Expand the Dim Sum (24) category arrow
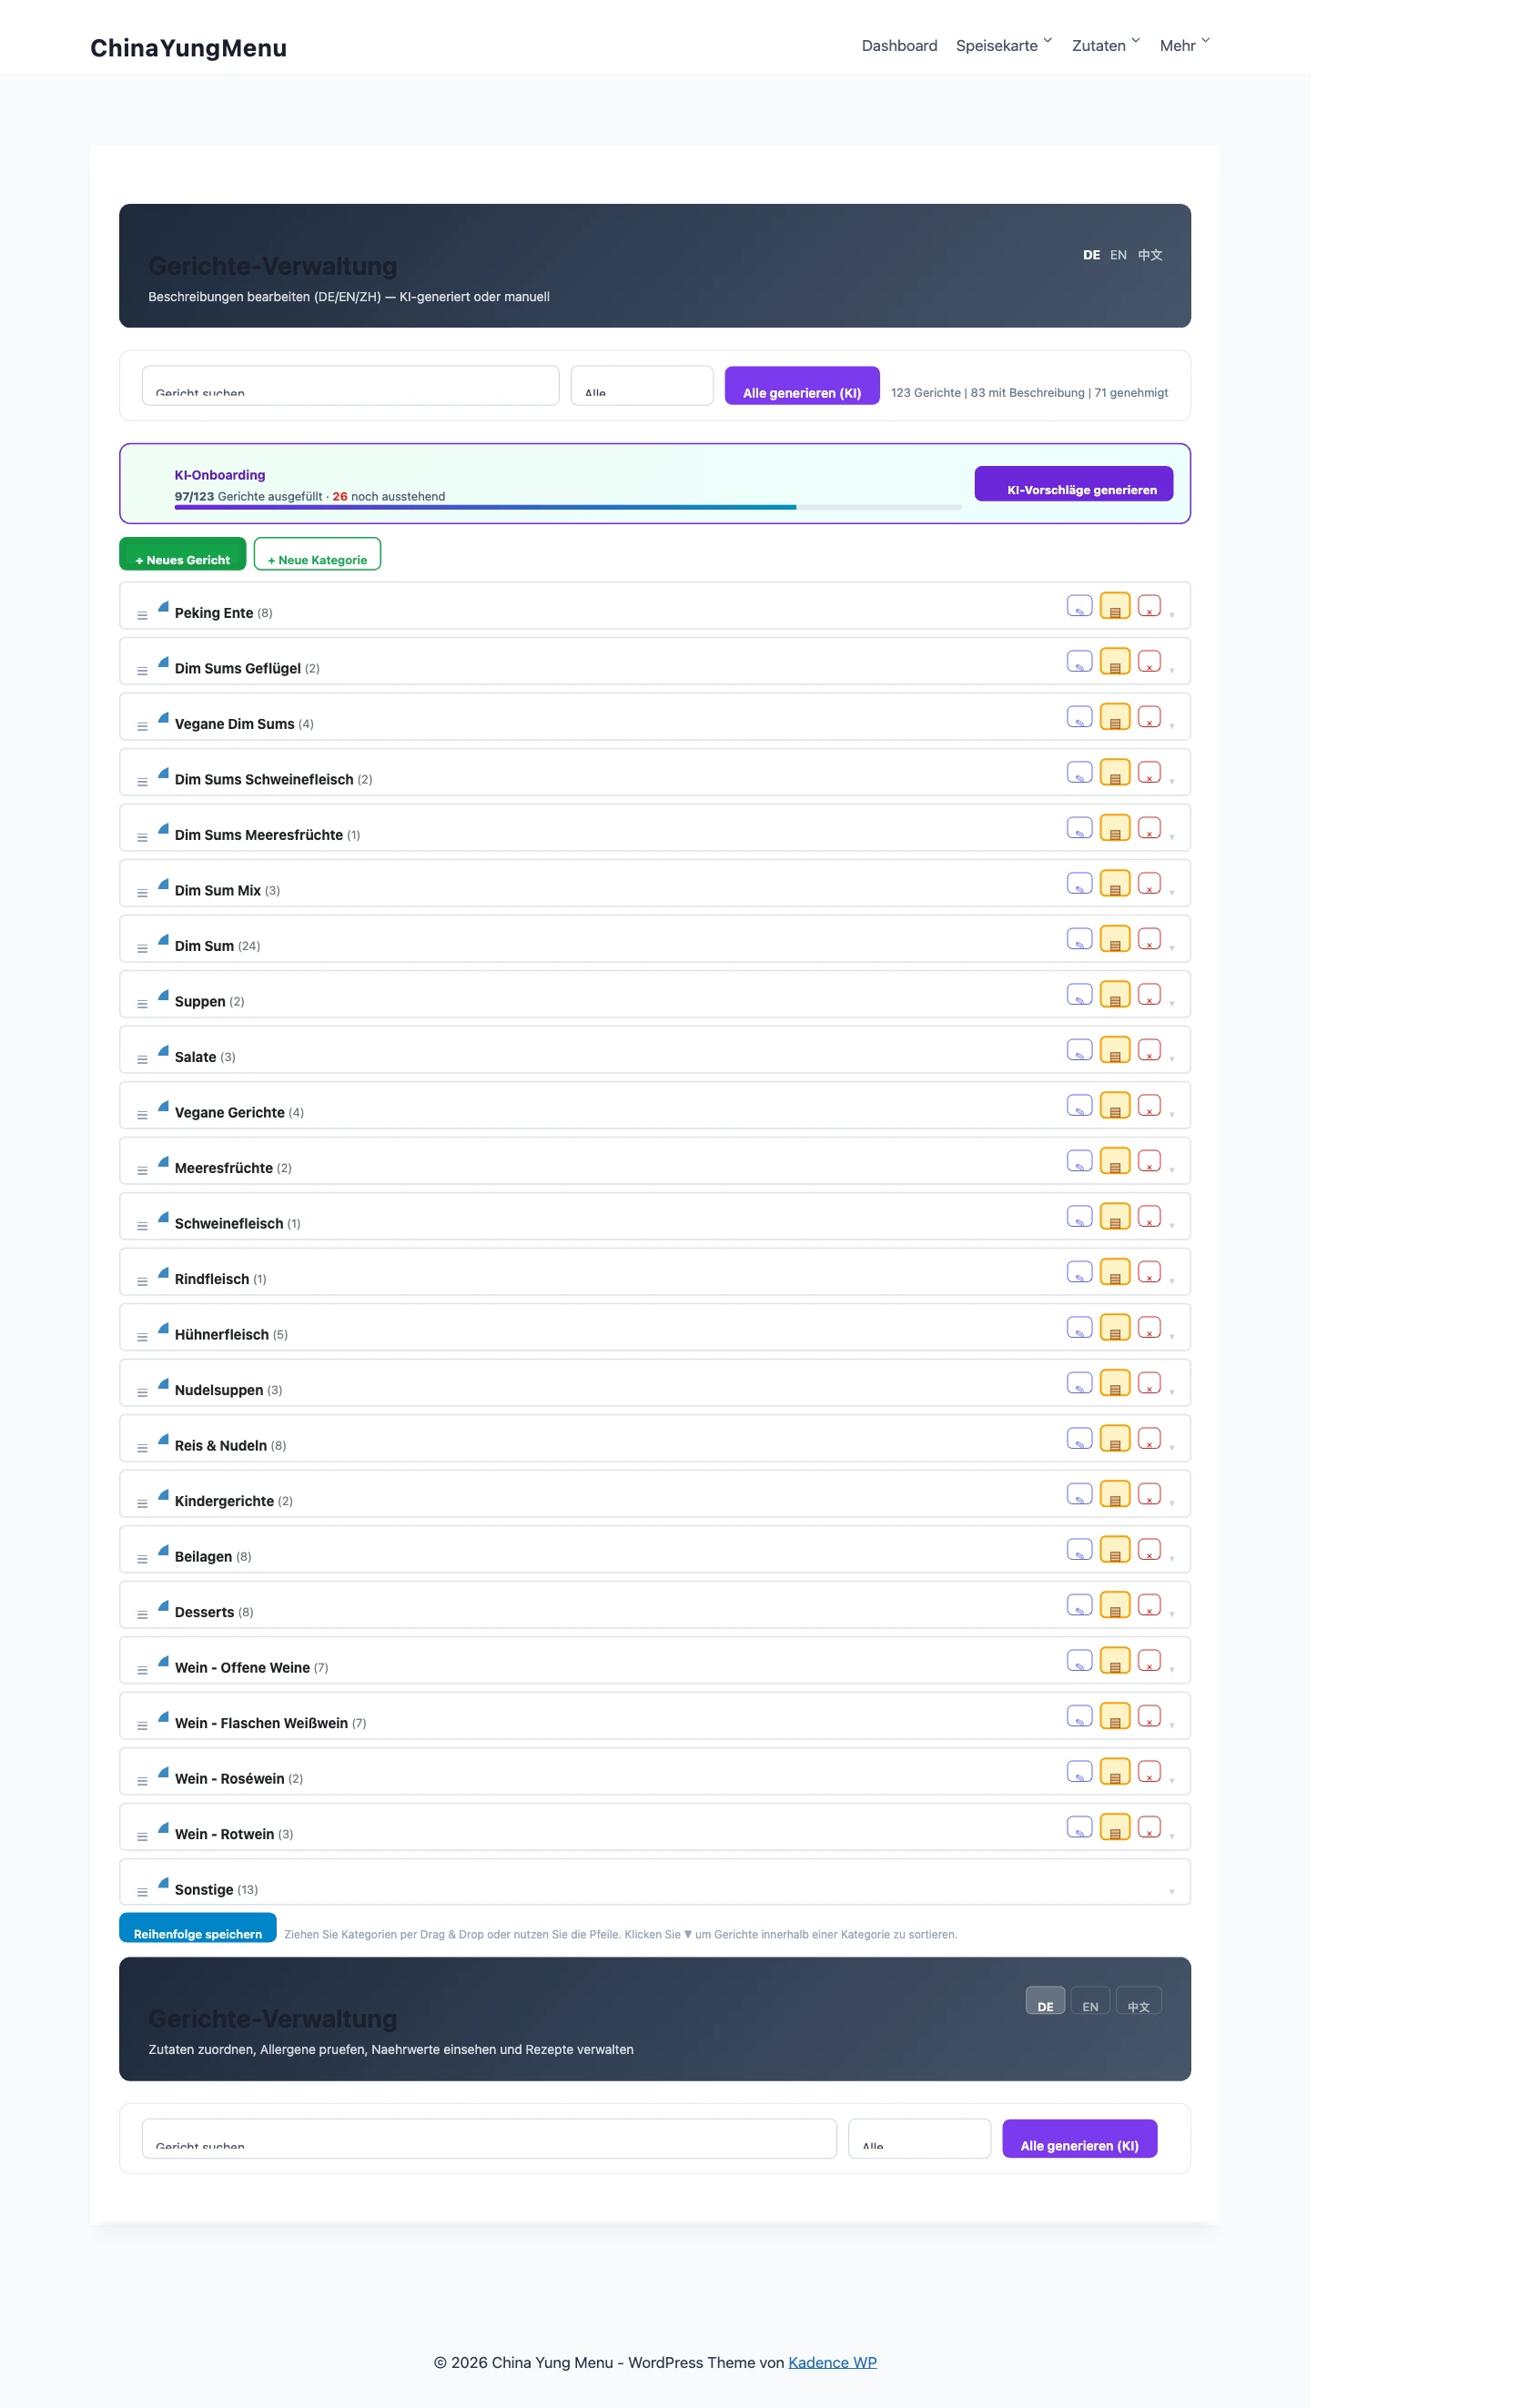This screenshot has width=1529, height=2408. (x=1172, y=948)
